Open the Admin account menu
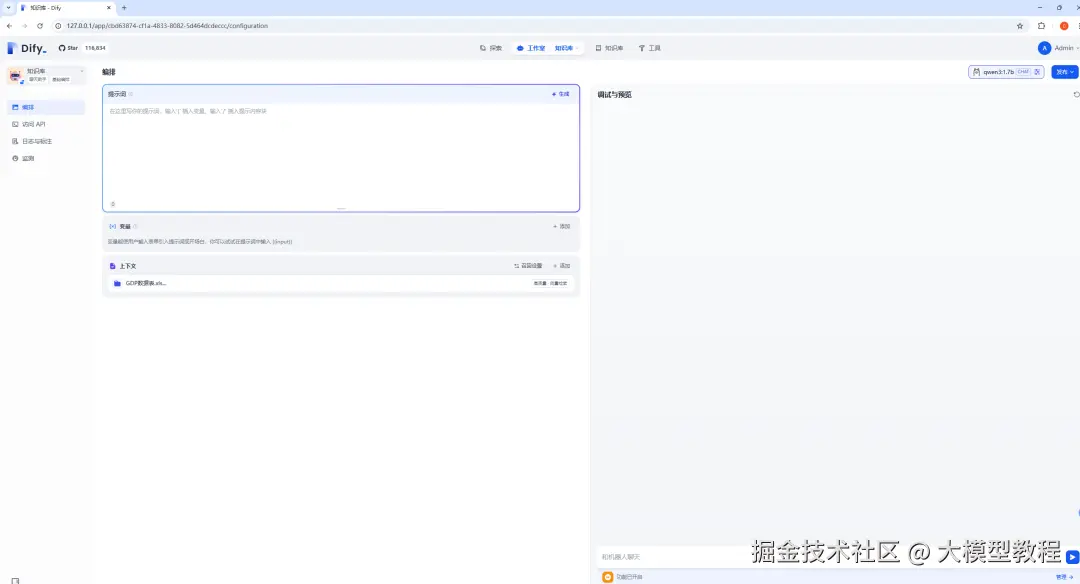 (1058, 48)
